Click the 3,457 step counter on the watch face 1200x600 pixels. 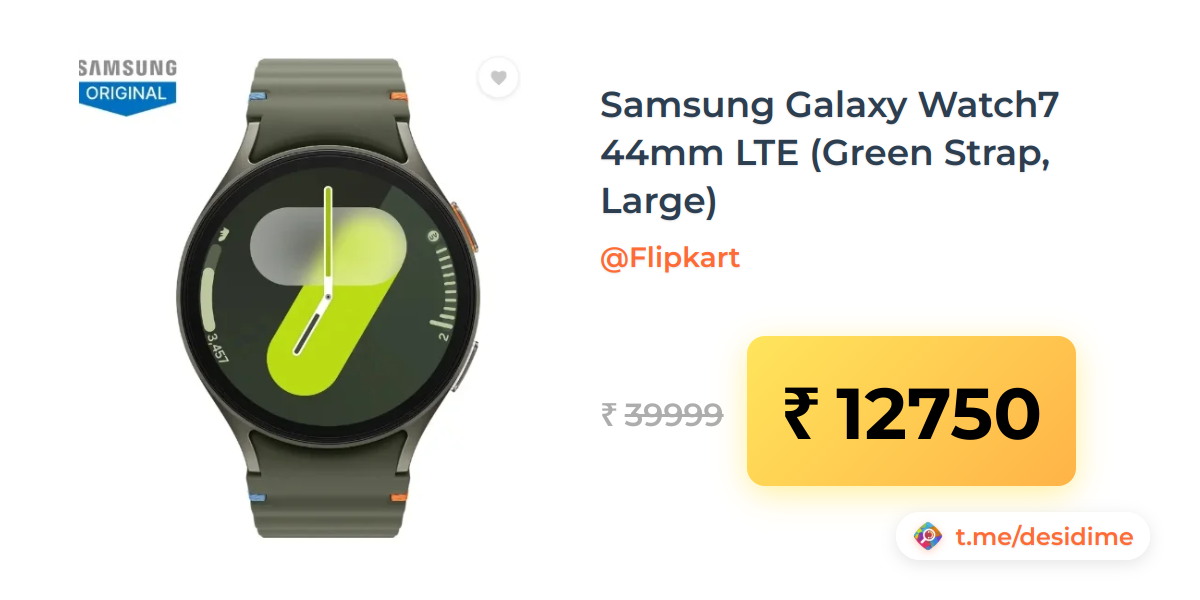216,347
